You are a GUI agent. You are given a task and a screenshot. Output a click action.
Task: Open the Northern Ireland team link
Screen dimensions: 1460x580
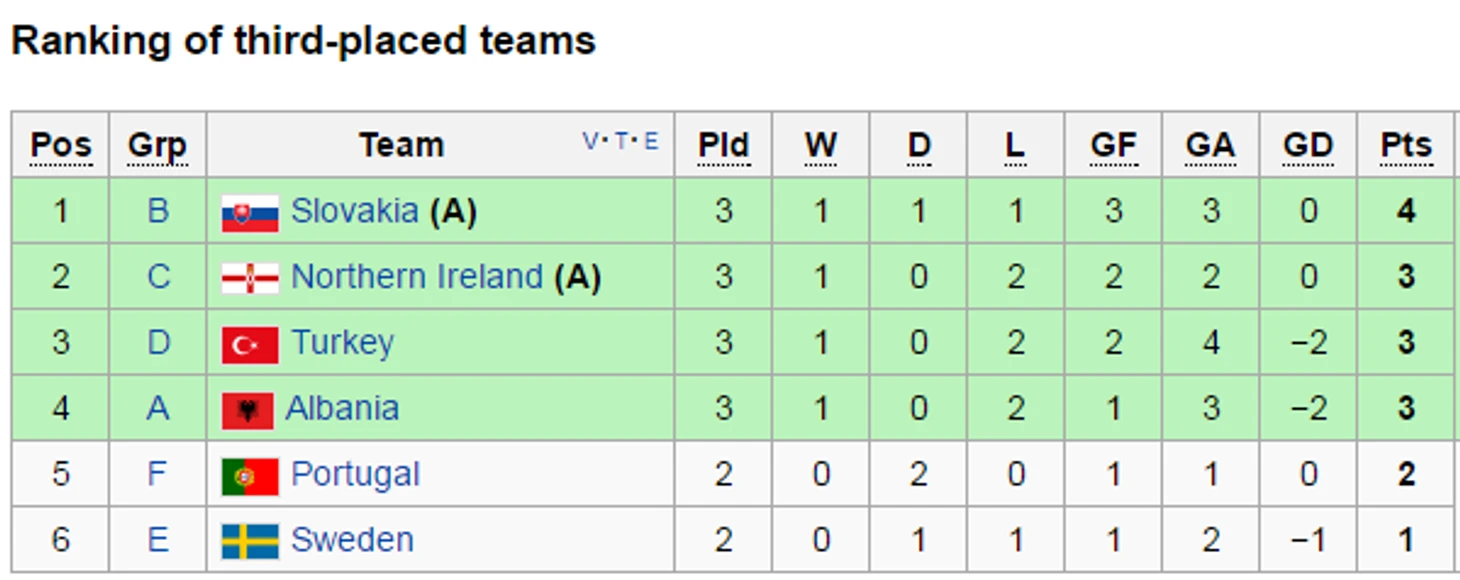(416, 277)
